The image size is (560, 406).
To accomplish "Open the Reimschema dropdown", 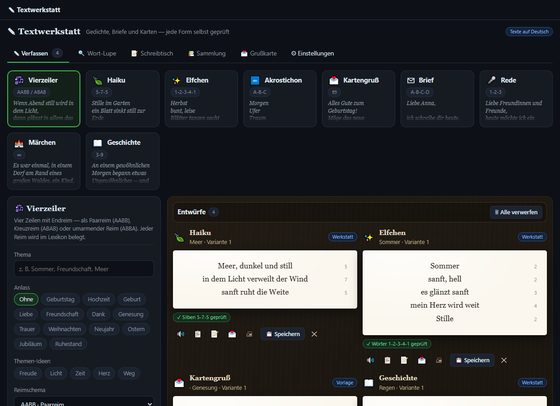I will [x=84, y=401].
